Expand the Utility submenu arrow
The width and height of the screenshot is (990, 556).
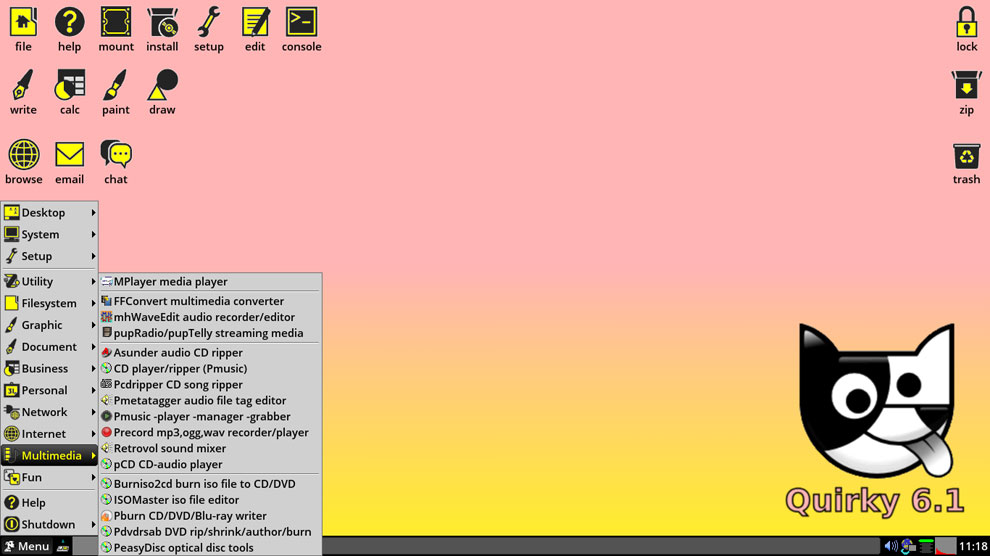point(93,281)
